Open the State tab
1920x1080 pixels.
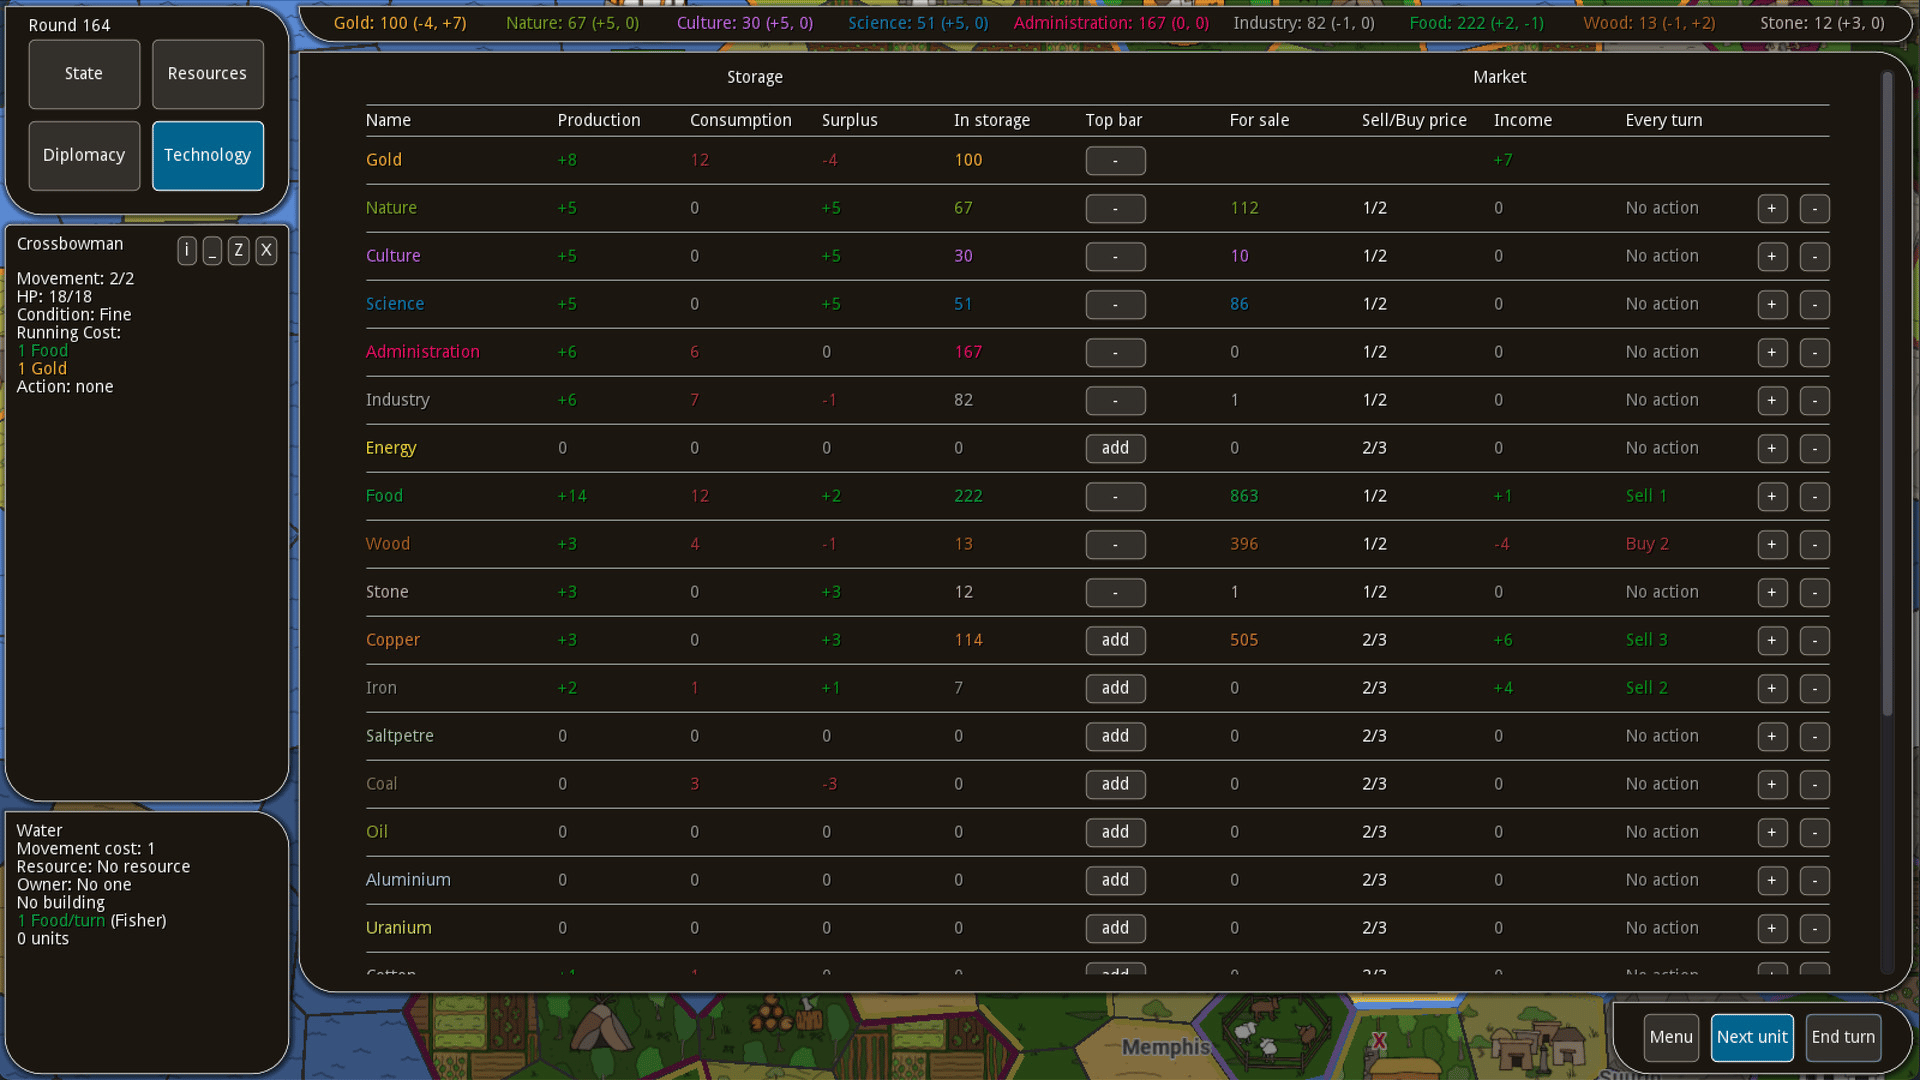pos(84,74)
